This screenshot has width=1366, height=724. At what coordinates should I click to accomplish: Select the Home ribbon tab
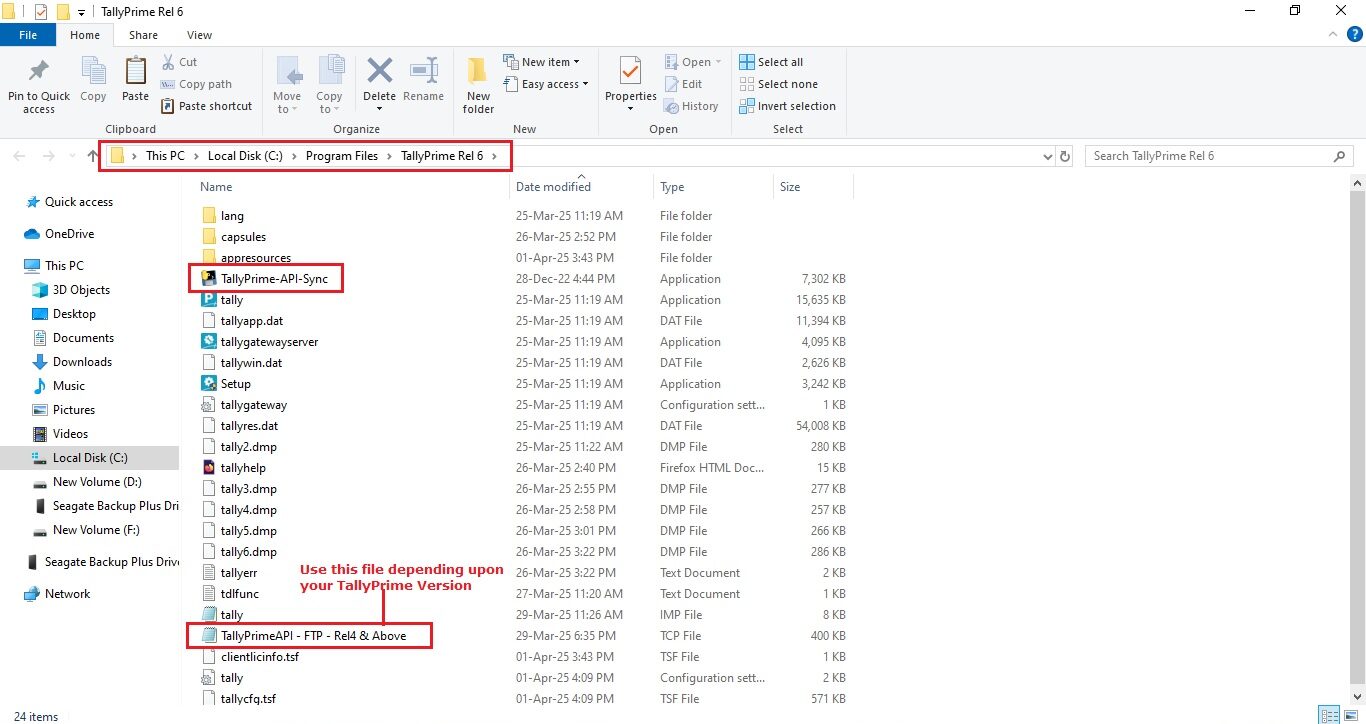[85, 35]
